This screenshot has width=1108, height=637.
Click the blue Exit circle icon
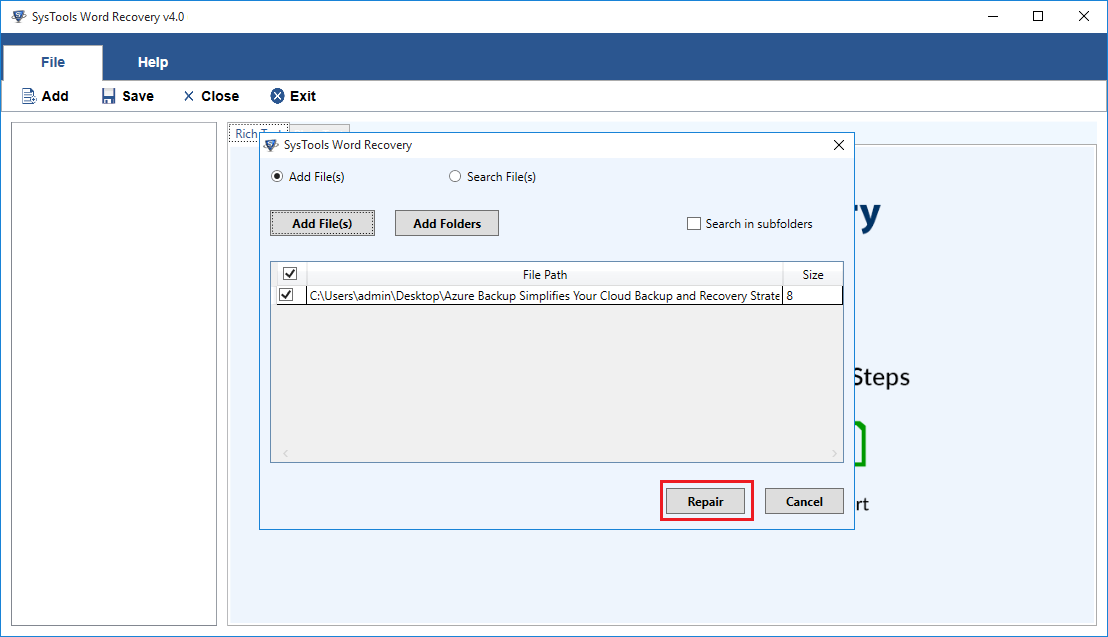point(278,96)
